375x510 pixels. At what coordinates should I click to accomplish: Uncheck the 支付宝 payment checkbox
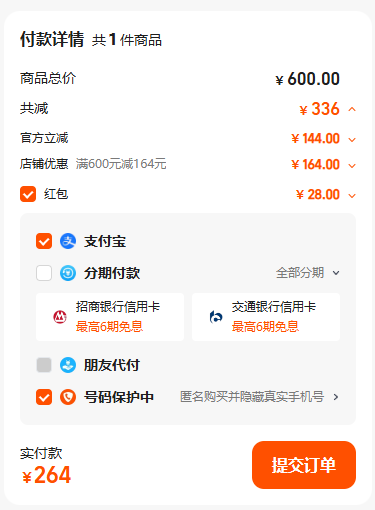coord(44,241)
